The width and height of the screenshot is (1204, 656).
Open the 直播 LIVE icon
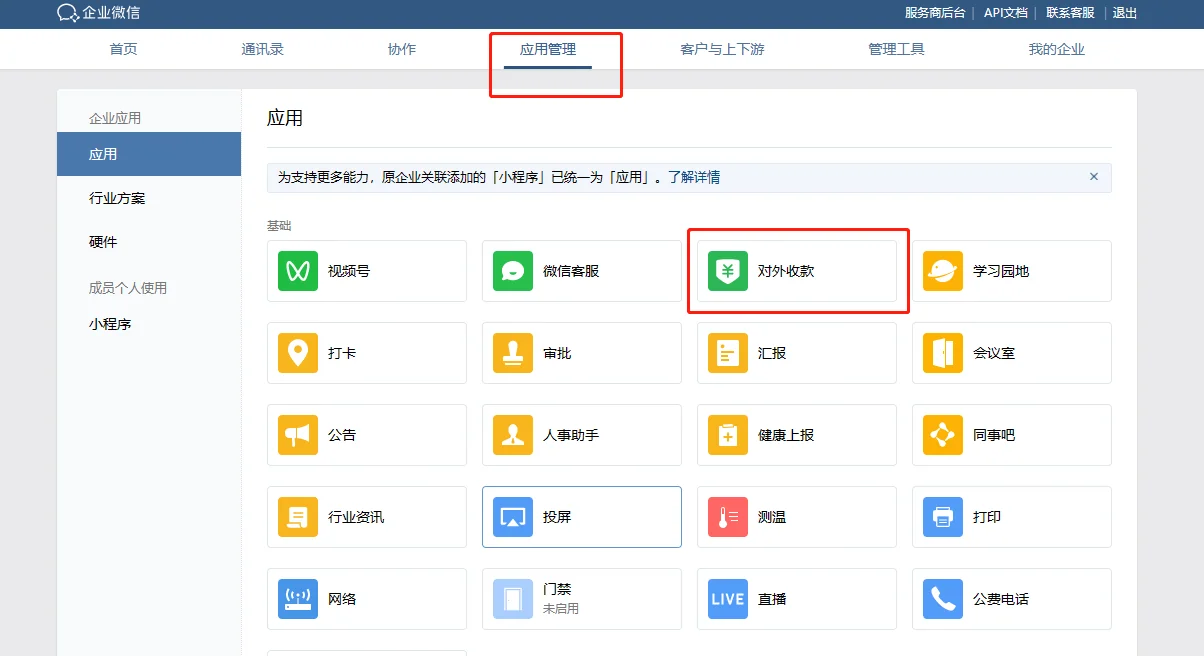tap(728, 599)
